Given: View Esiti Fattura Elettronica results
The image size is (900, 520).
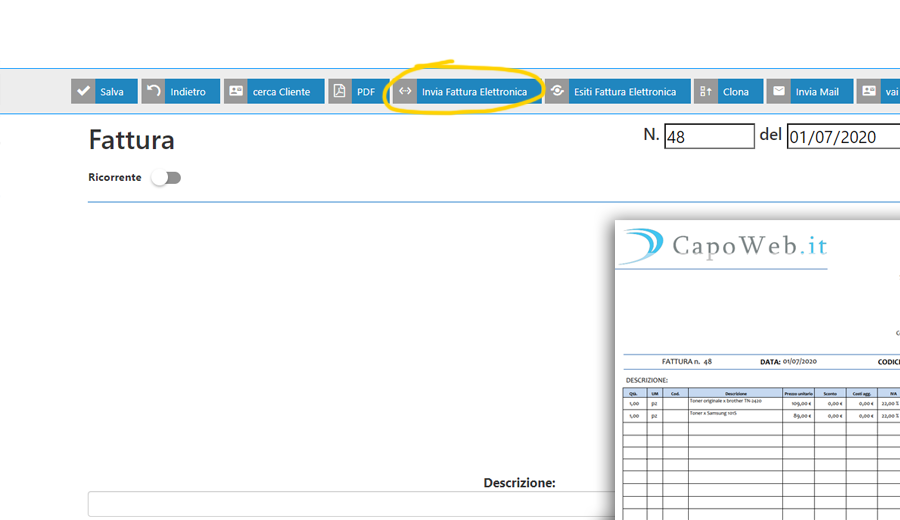Looking at the screenshot, I should click(625, 92).
